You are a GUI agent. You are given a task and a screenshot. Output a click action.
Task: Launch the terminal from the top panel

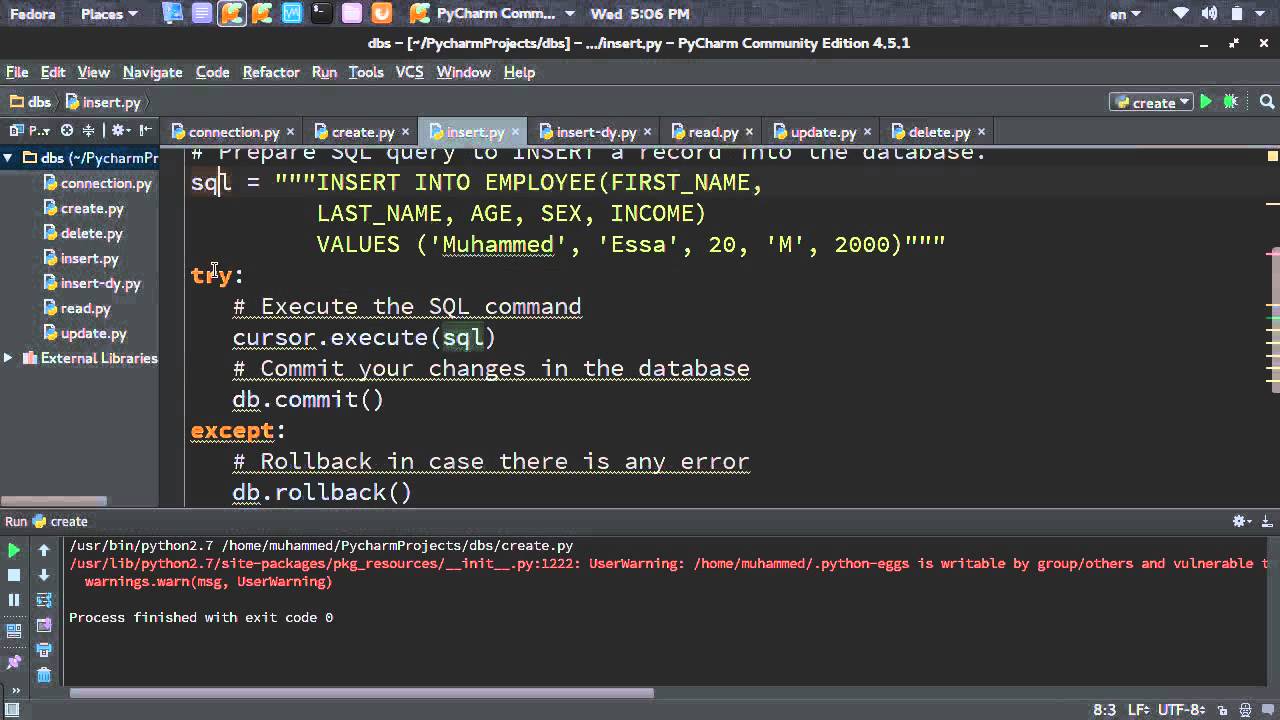[321, 14]
